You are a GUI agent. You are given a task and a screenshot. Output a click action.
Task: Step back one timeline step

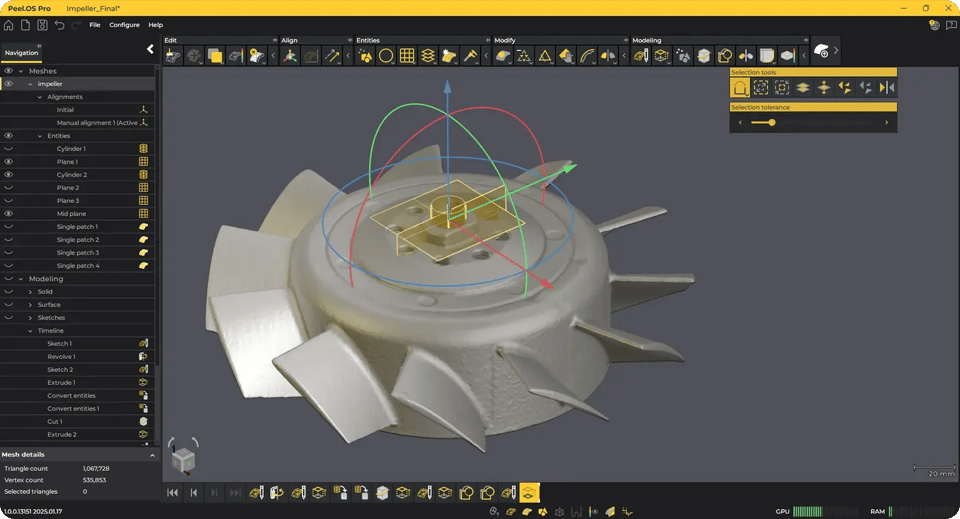[193, 493]
